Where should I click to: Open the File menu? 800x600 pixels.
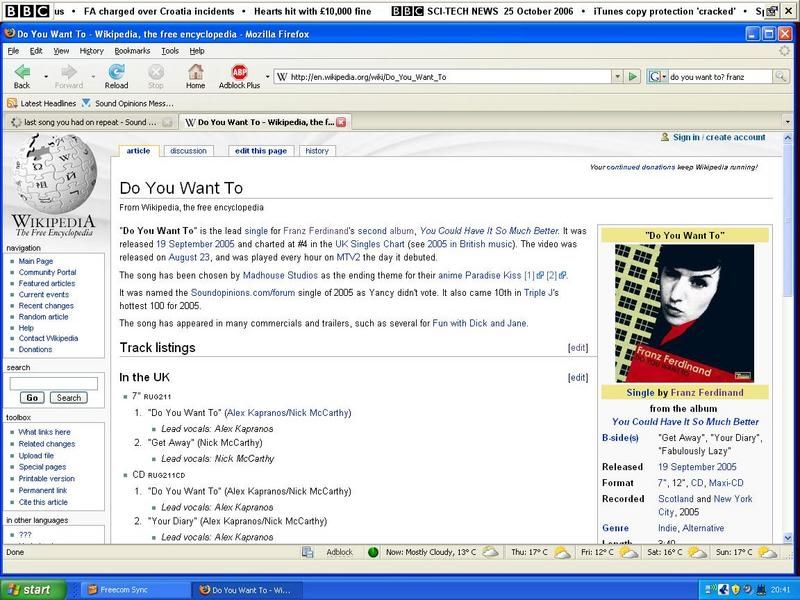[13, 51]
